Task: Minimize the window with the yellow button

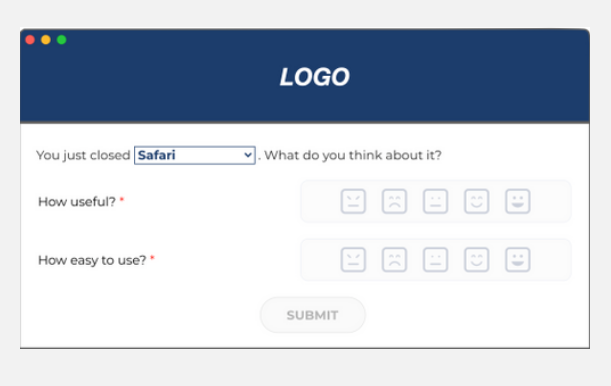Action: click(46, 40)
